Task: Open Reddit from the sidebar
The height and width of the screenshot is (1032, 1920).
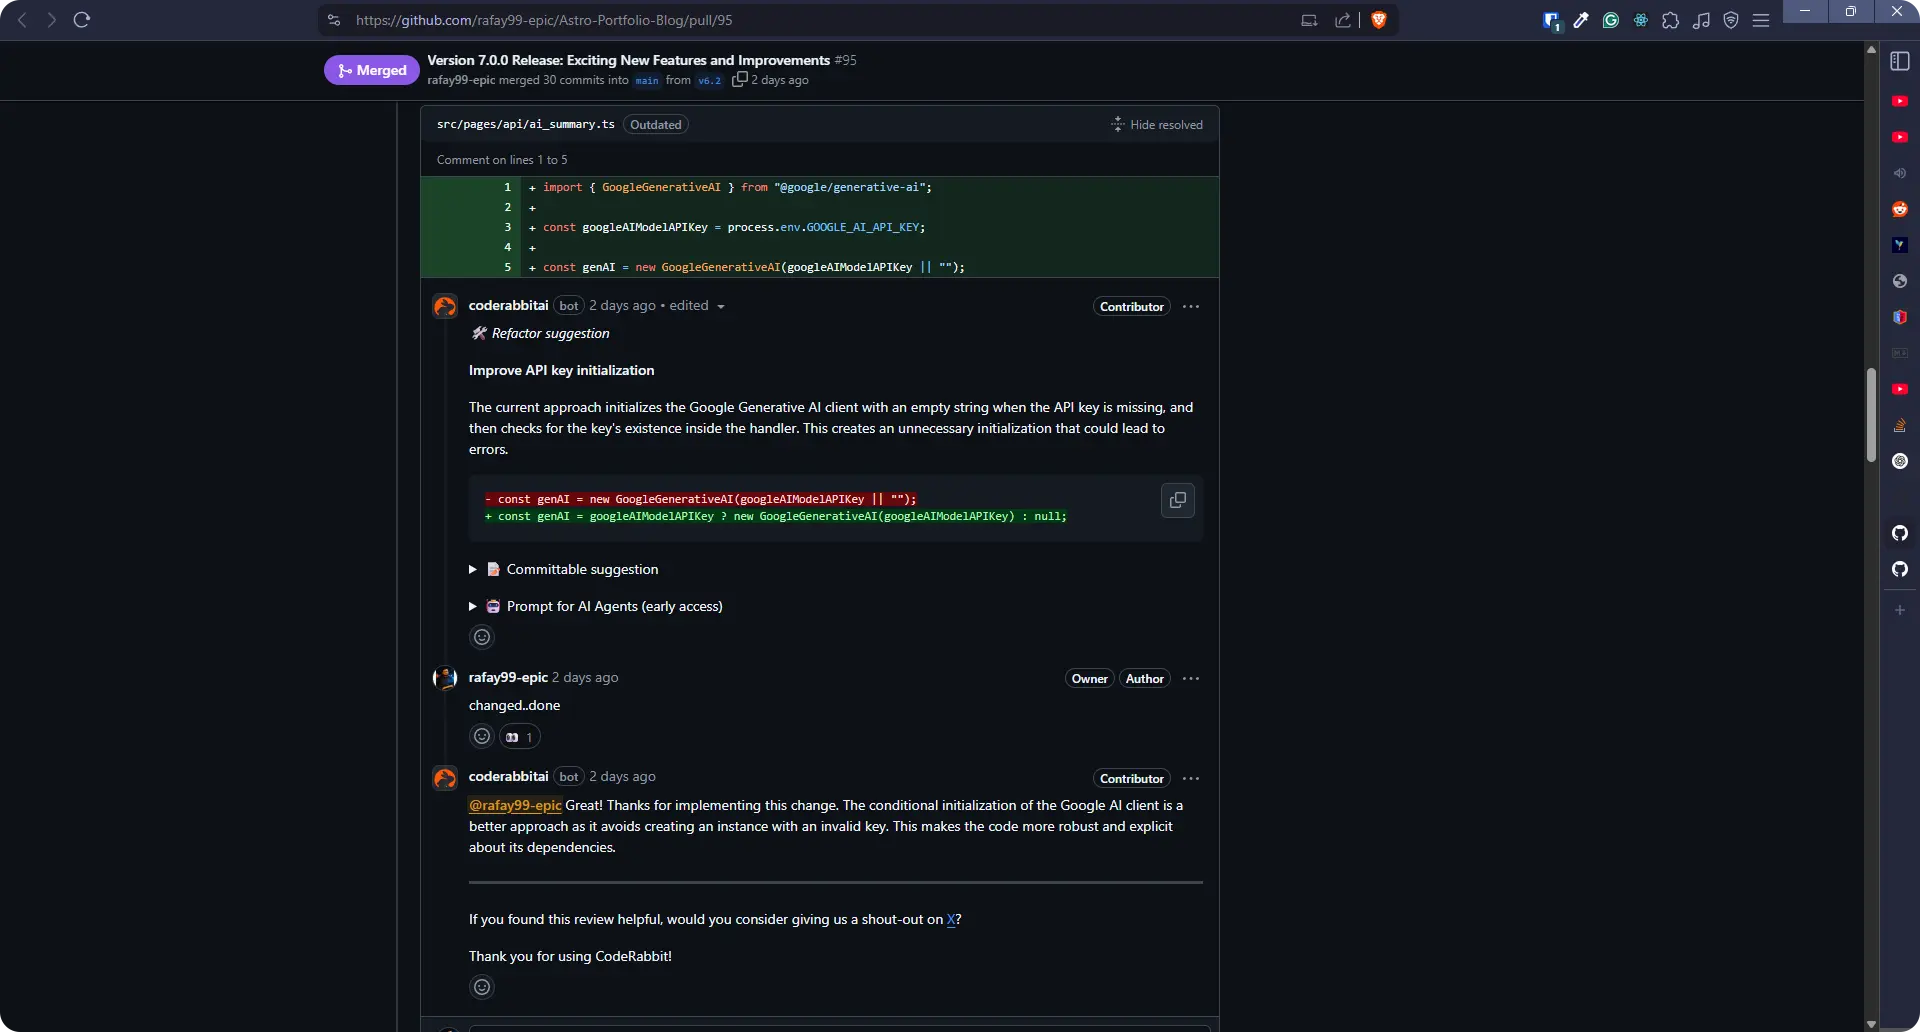Action: (1900, 209)
